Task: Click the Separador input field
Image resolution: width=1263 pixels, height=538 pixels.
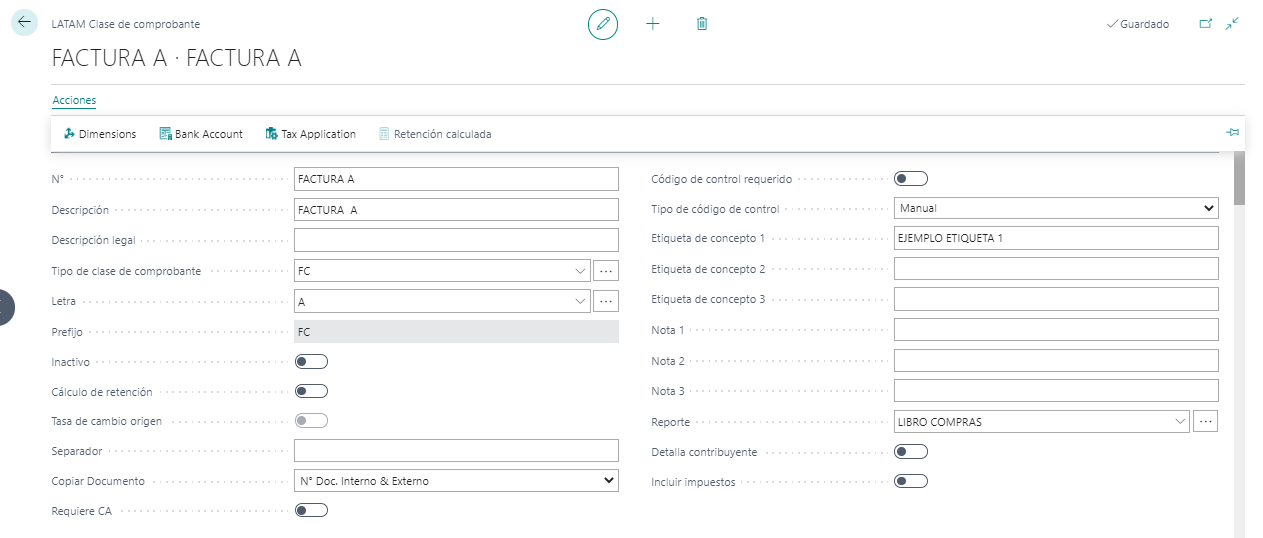Action: pos(456,451)
